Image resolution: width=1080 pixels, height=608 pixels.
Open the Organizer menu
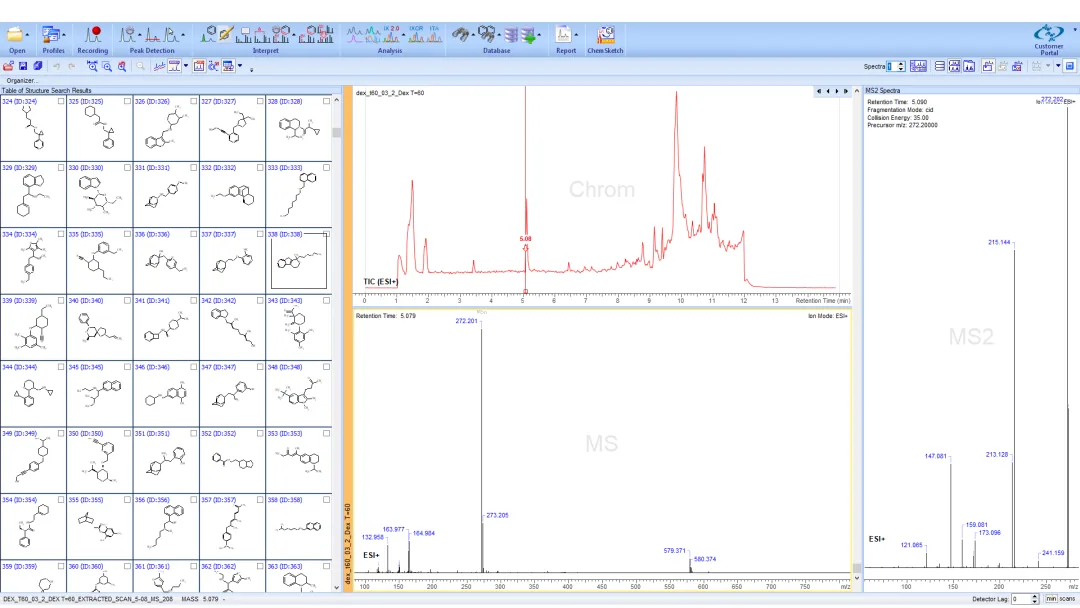[22, 81]
